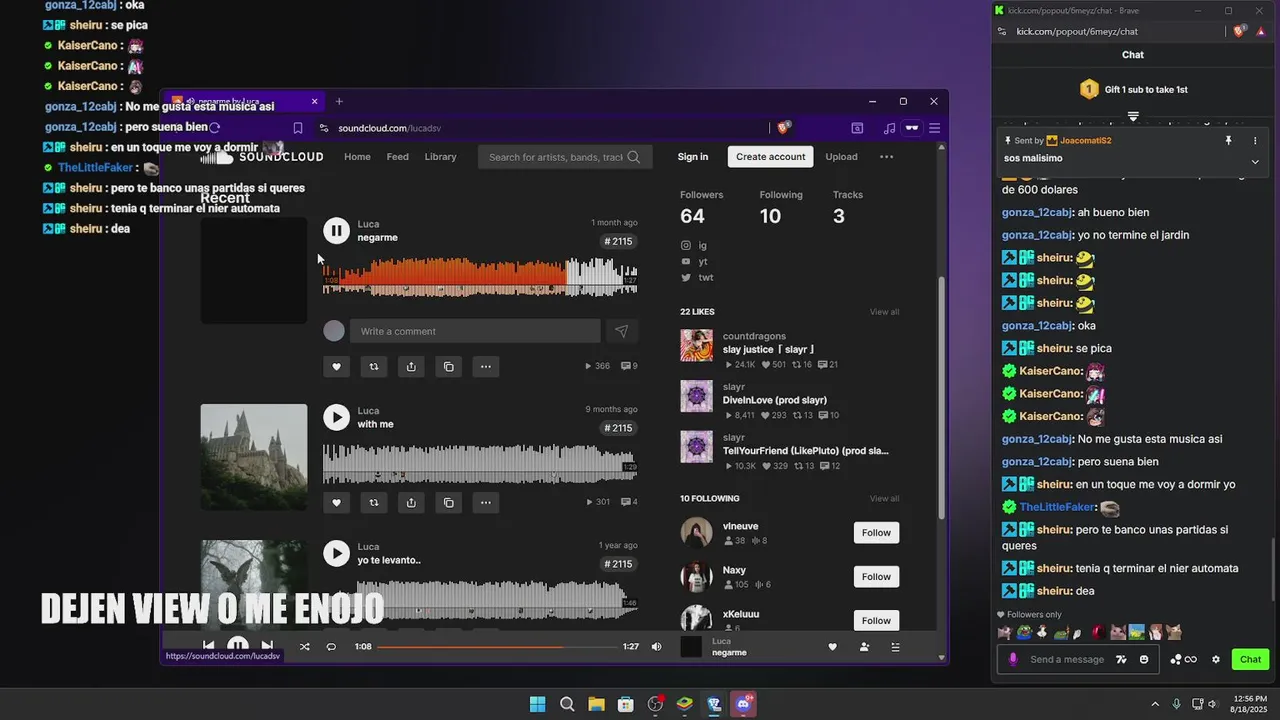
Task: Like the 'with me' track
Action: click(336, 502)
